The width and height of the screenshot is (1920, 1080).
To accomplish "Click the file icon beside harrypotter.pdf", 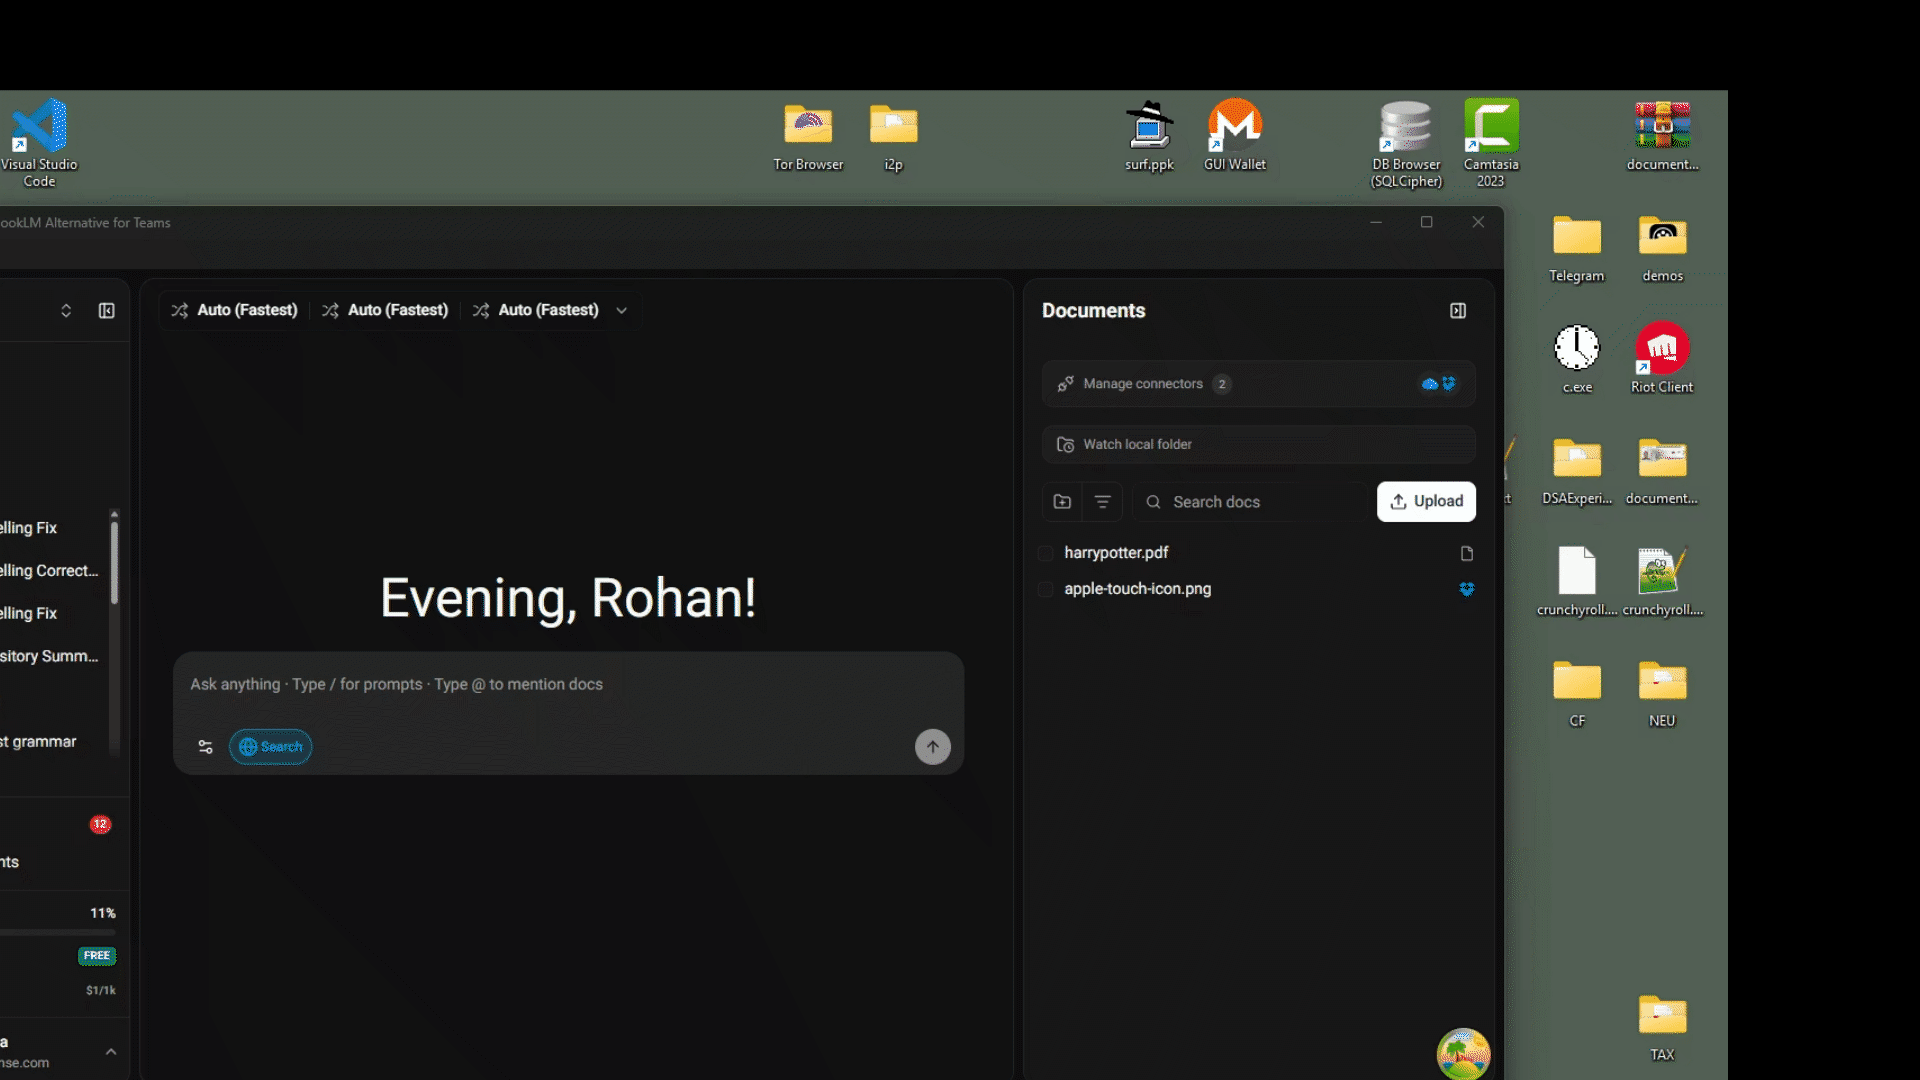I will [x=1466, y=553].
